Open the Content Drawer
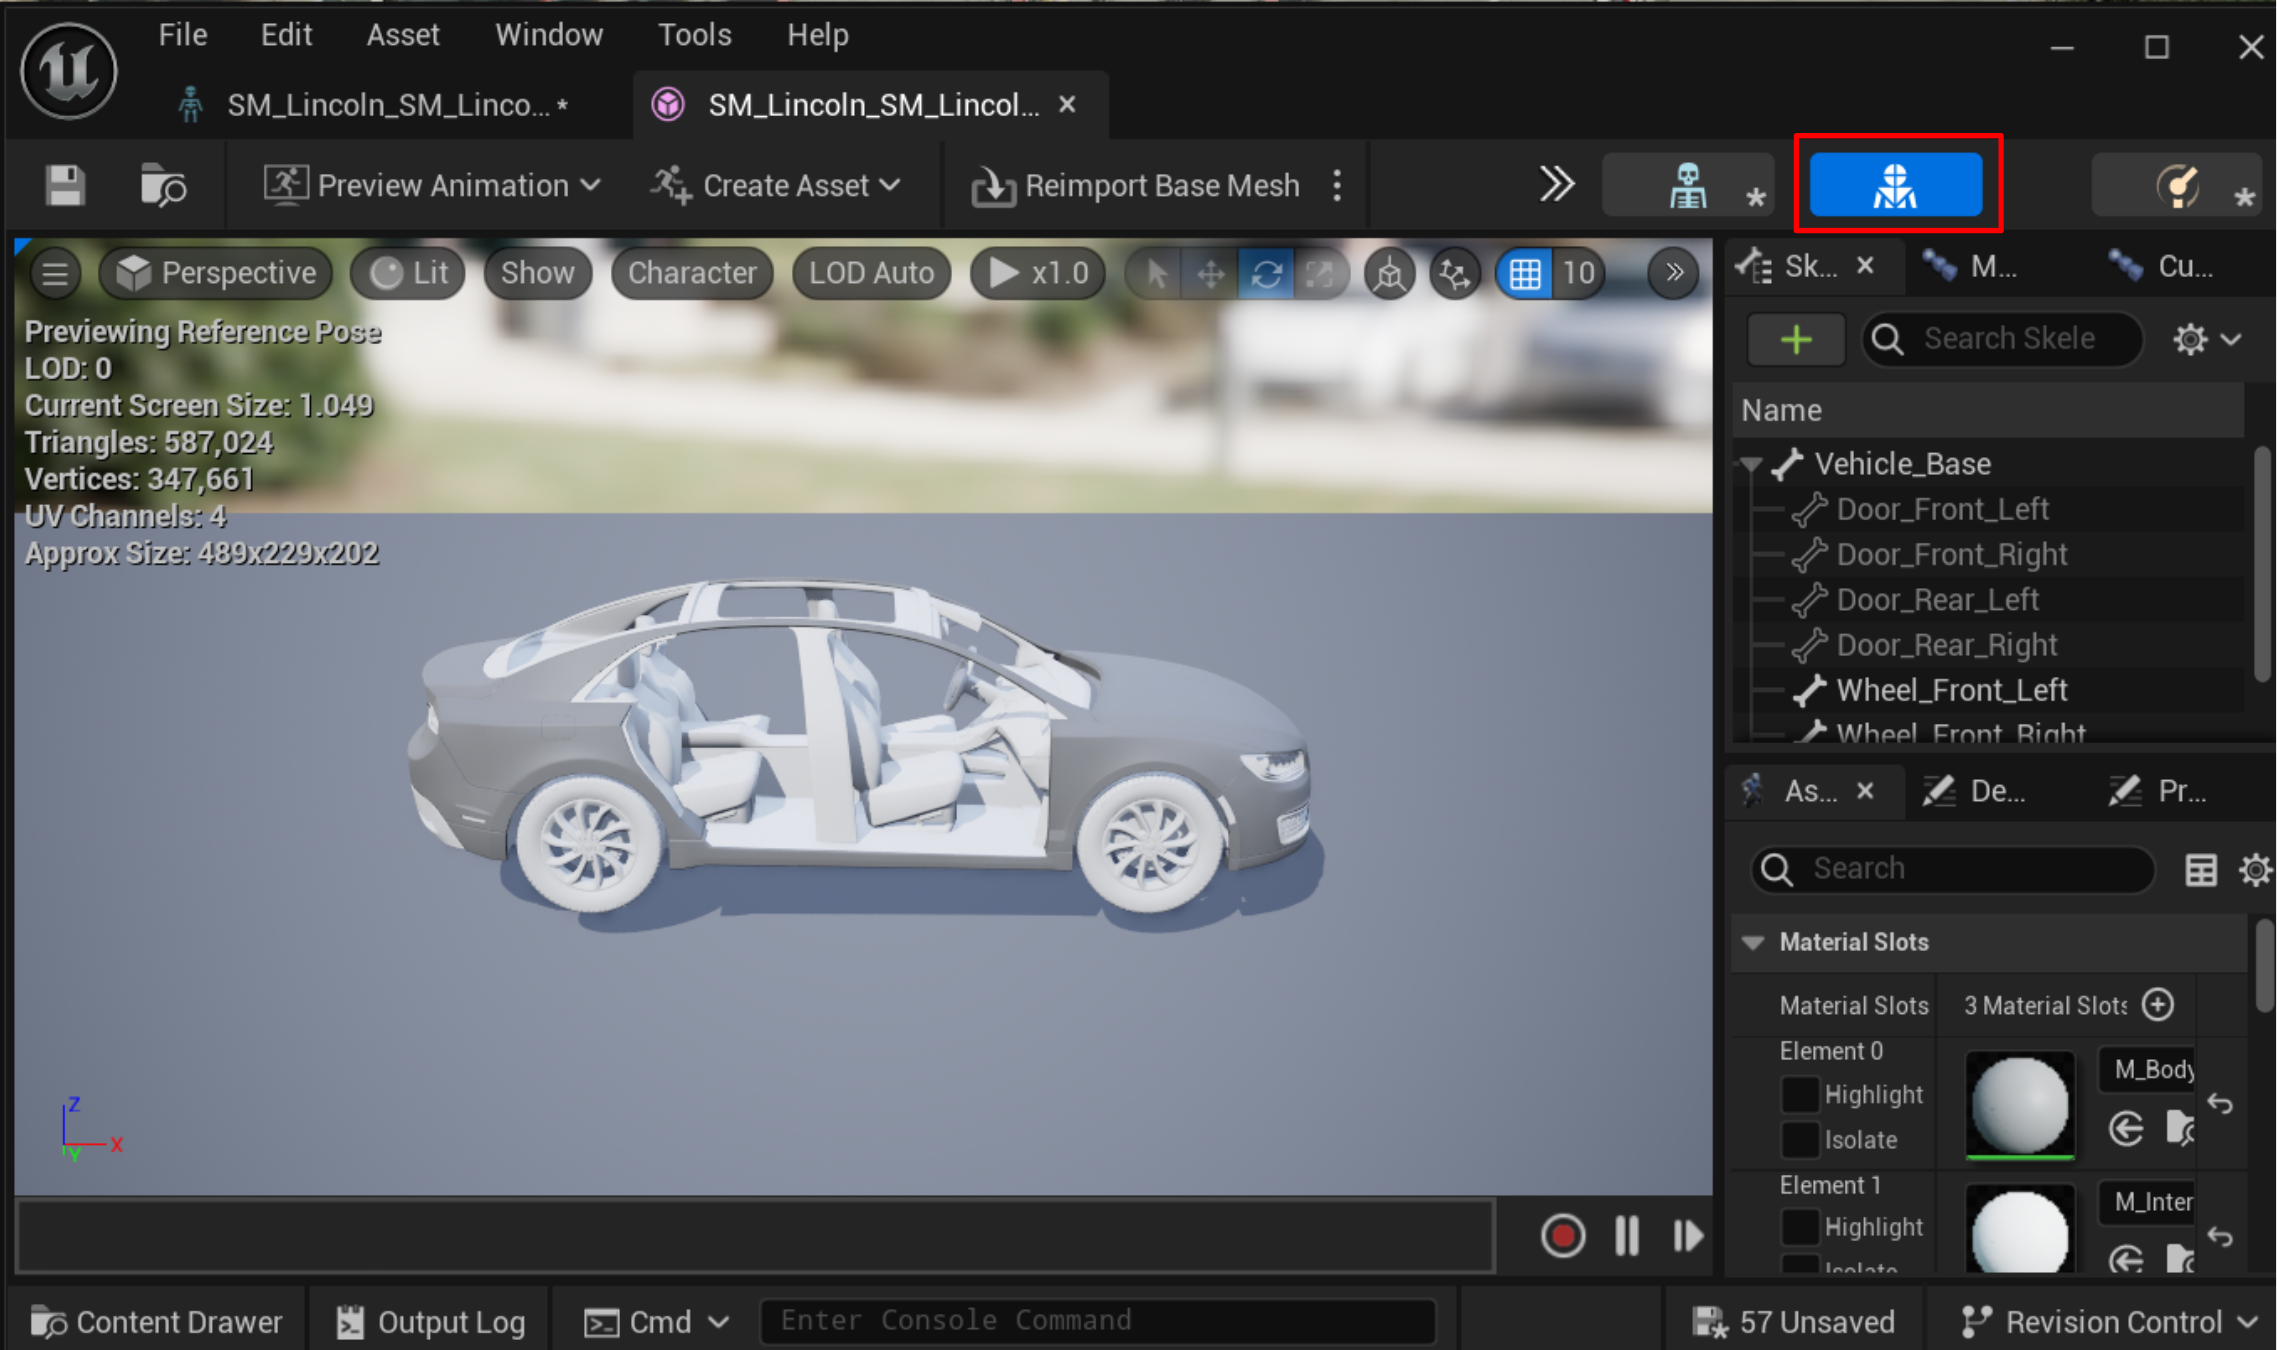 tap(157, 1322)
